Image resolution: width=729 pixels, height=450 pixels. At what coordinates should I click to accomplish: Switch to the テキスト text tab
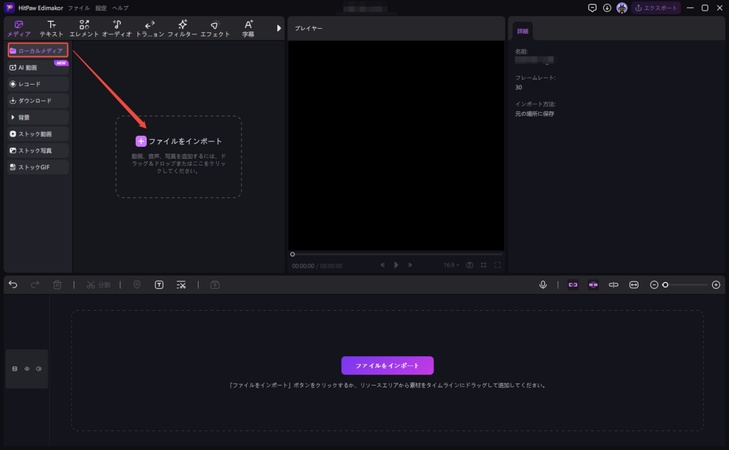[x=51, y=28]
